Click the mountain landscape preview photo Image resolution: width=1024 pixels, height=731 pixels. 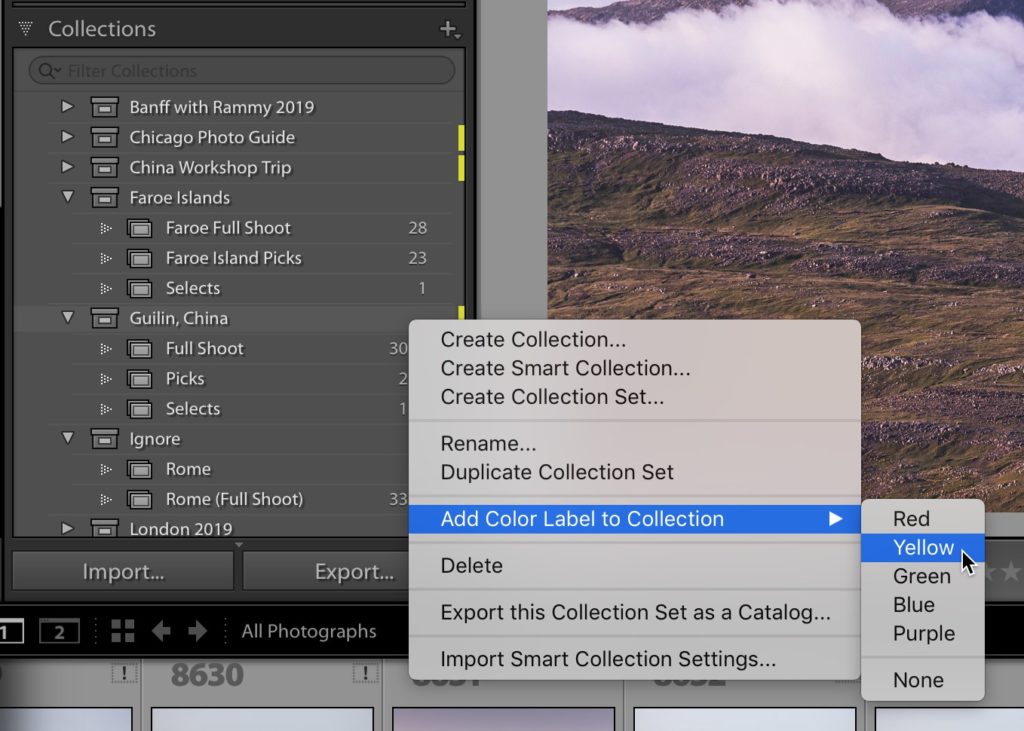(x=786, y=255)
